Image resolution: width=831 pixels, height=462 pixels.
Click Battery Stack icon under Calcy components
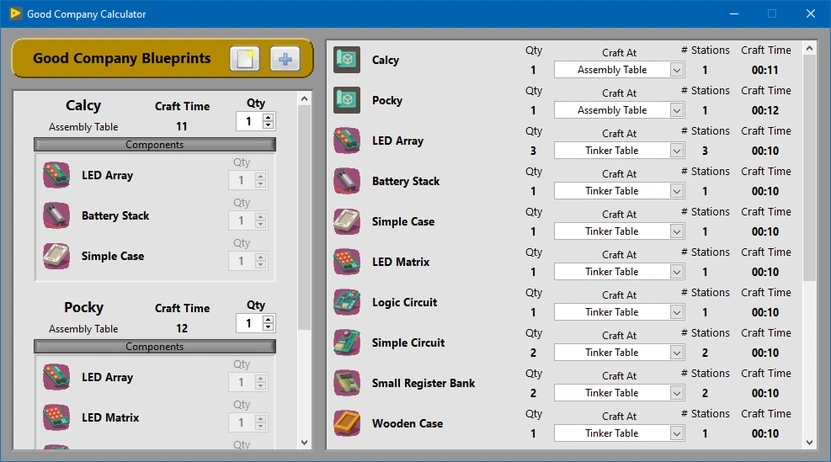pos(56,216)
